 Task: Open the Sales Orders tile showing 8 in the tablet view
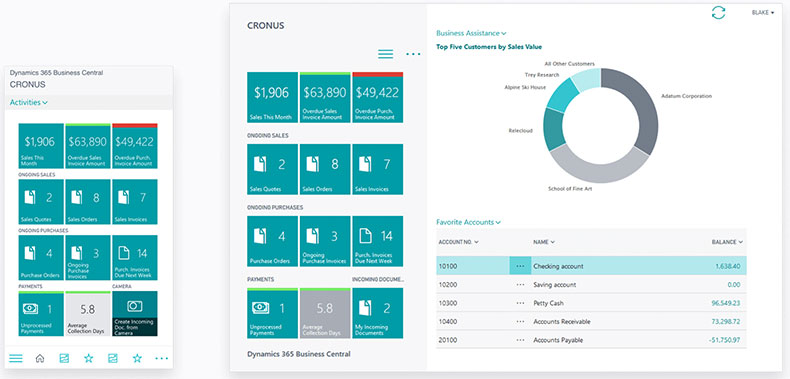click(325, 169)
